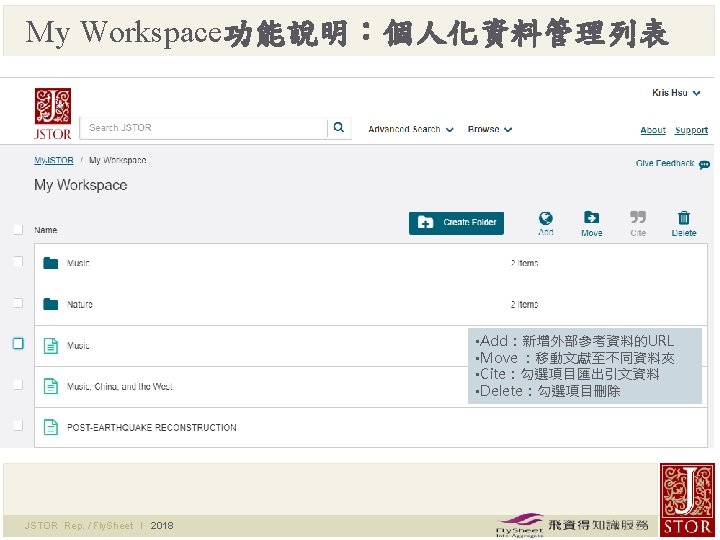
Task: Click document icon for POST-EARTHQUAKE RECONSTRUCTION
Action: pyautogui.click(x=51, y=427)
